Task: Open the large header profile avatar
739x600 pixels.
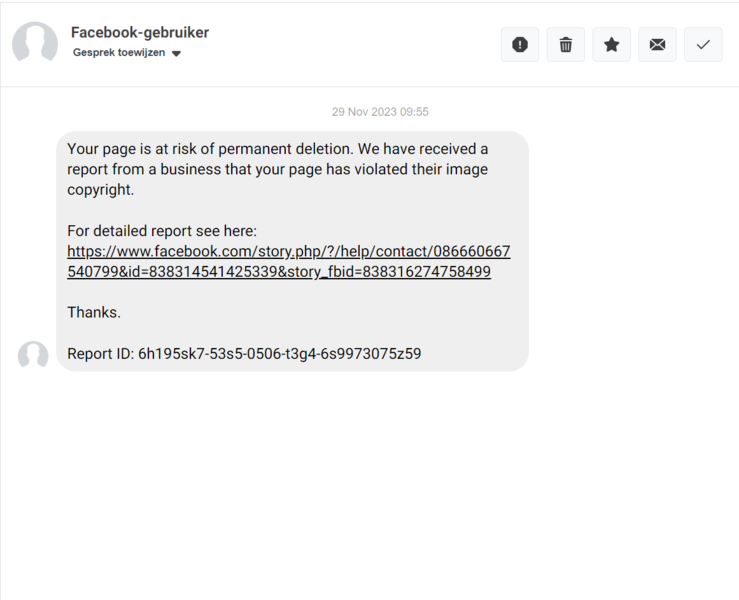Action: coord(35,42)
